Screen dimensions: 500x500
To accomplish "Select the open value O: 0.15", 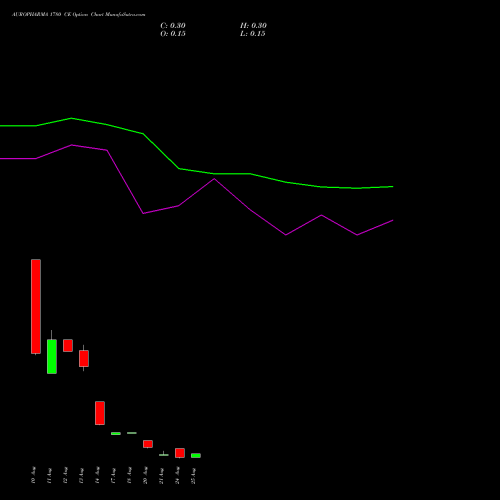I will pyautogui.click(x=173, y=34).
